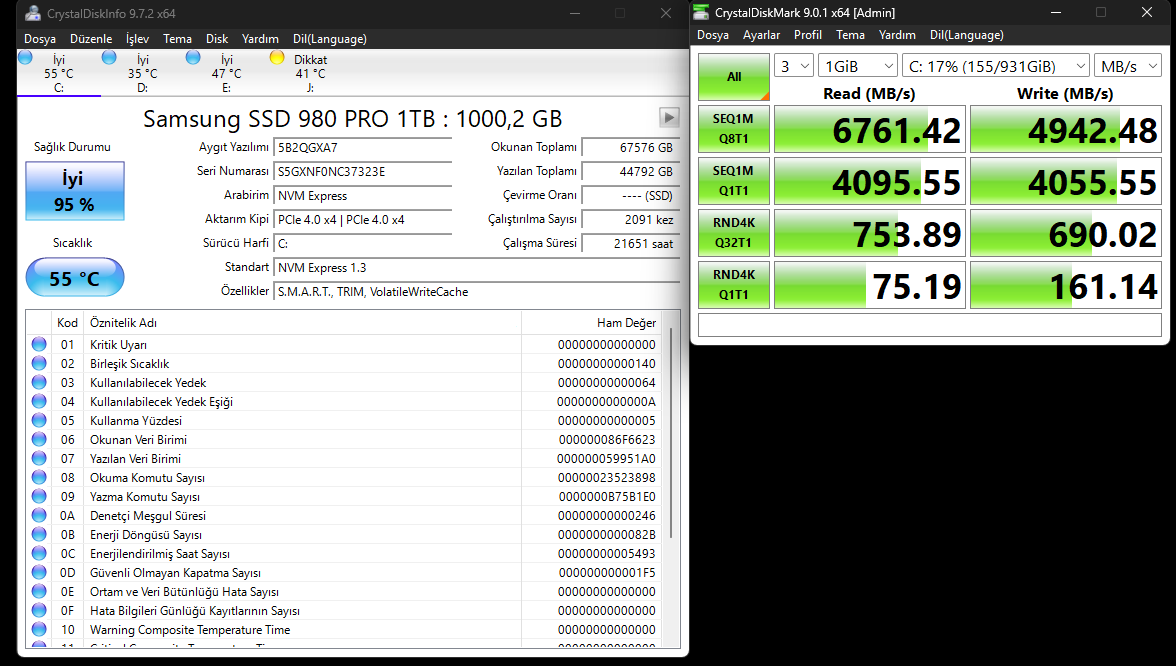Screen dimensions: 1176x666
Task: Click Standart field NVM Express 1.3
Action: 476,268
